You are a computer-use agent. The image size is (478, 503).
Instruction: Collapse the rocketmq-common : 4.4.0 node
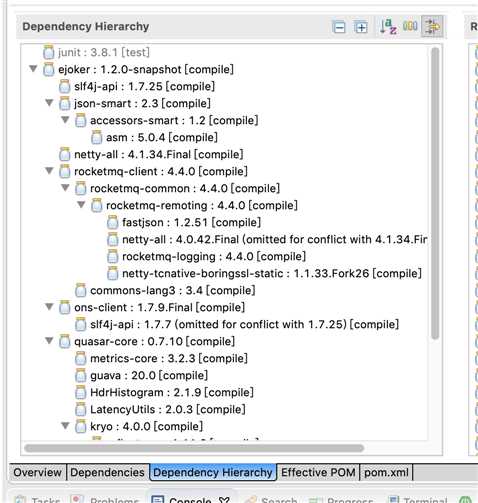point(65,188)
